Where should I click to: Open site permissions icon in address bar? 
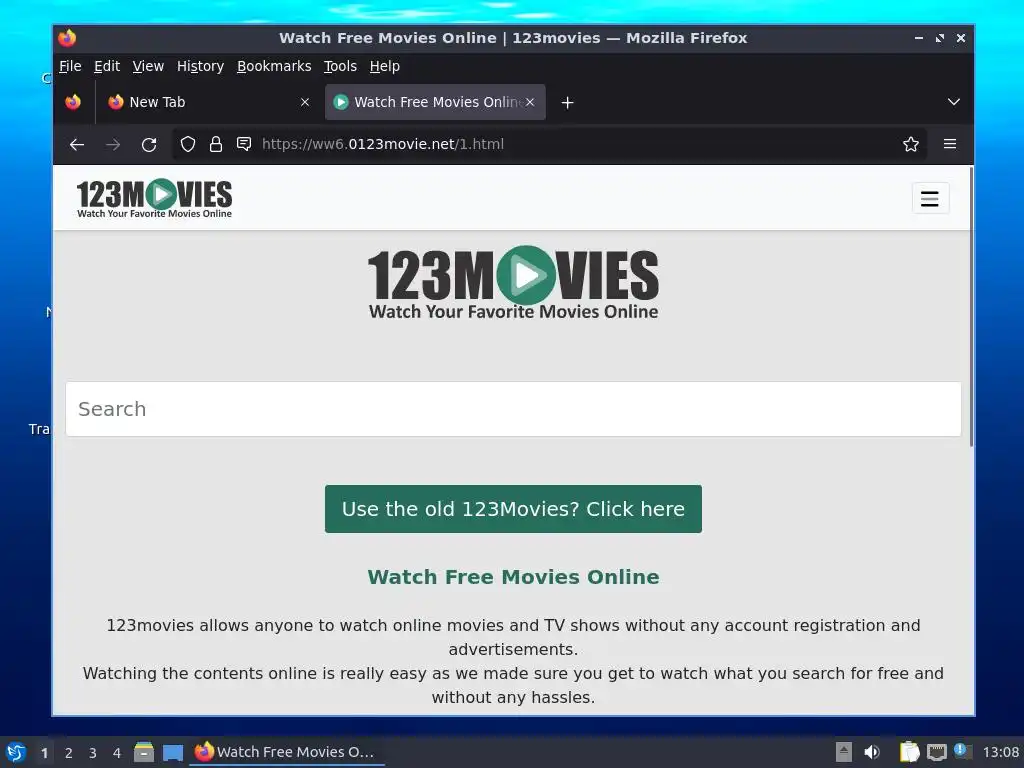click(244, 144)
